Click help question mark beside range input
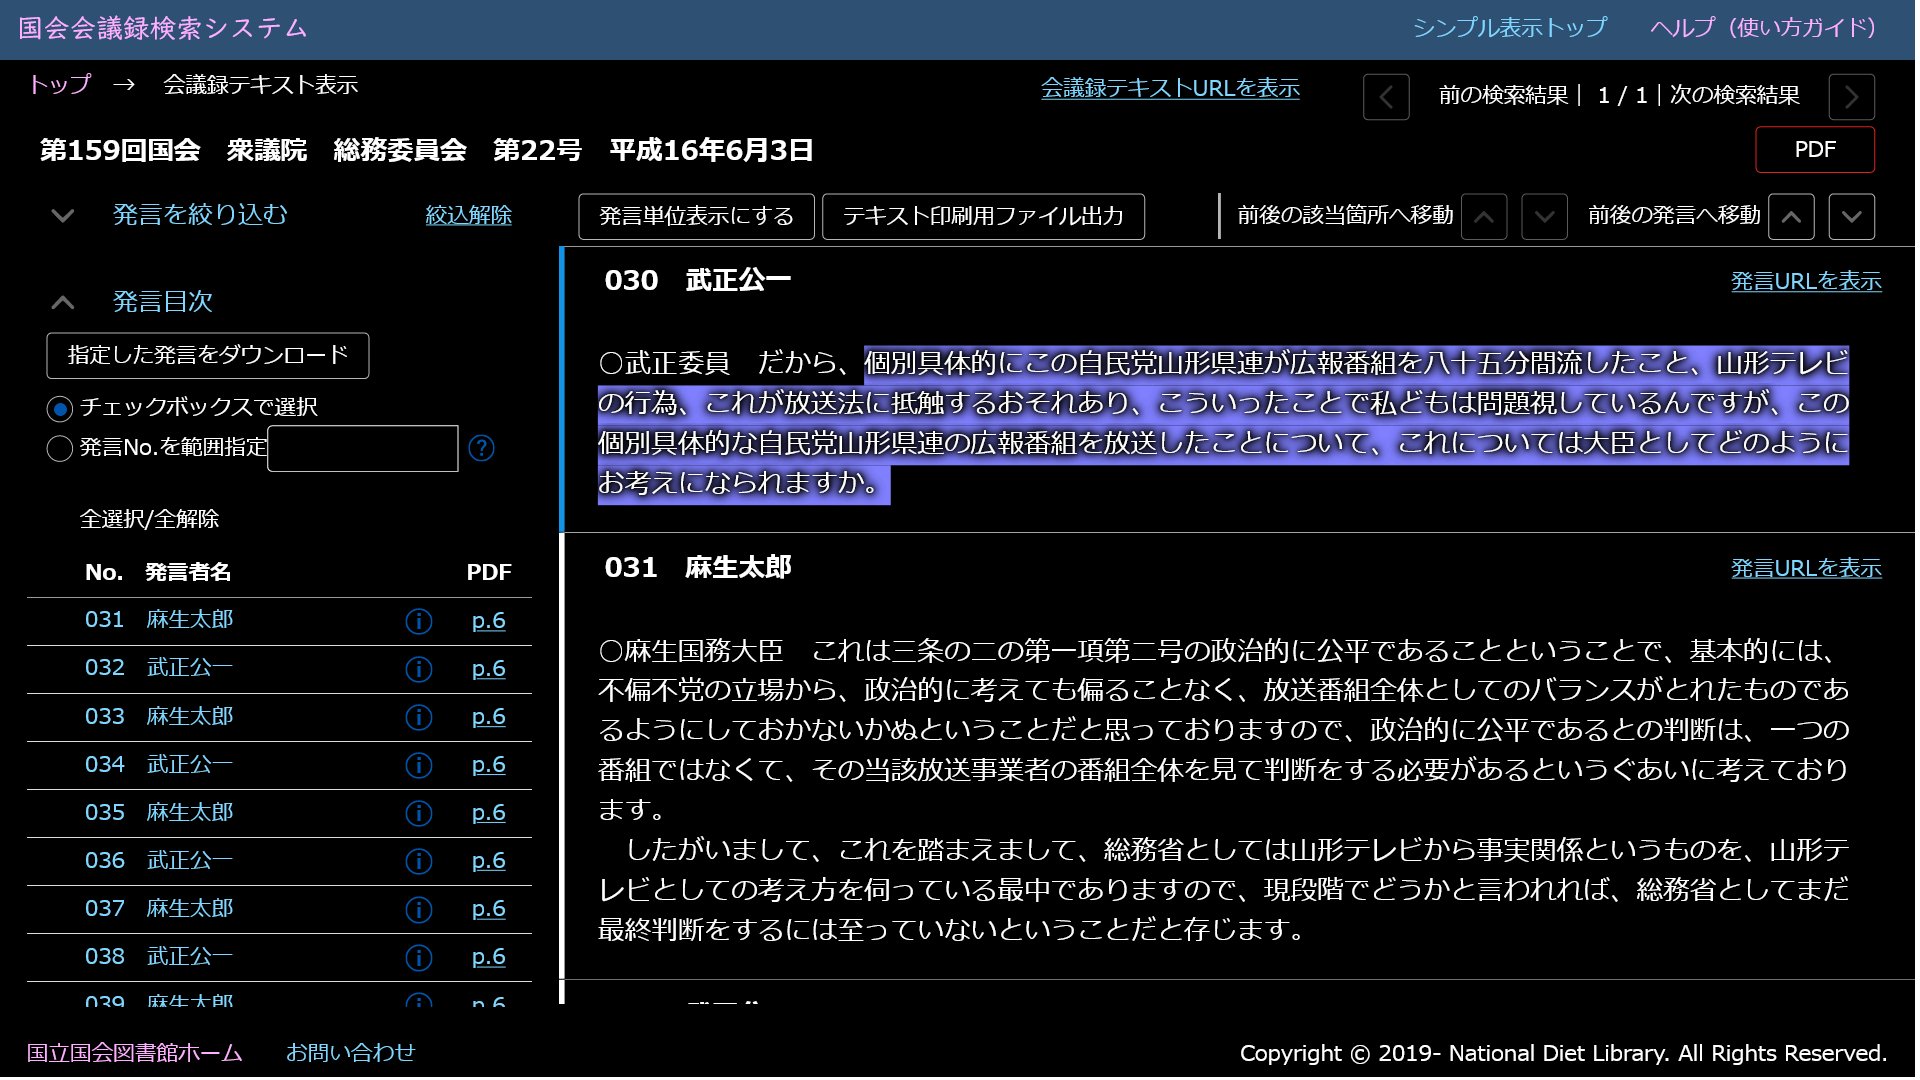This screenshot has height=1080, width=1920. 481,448
